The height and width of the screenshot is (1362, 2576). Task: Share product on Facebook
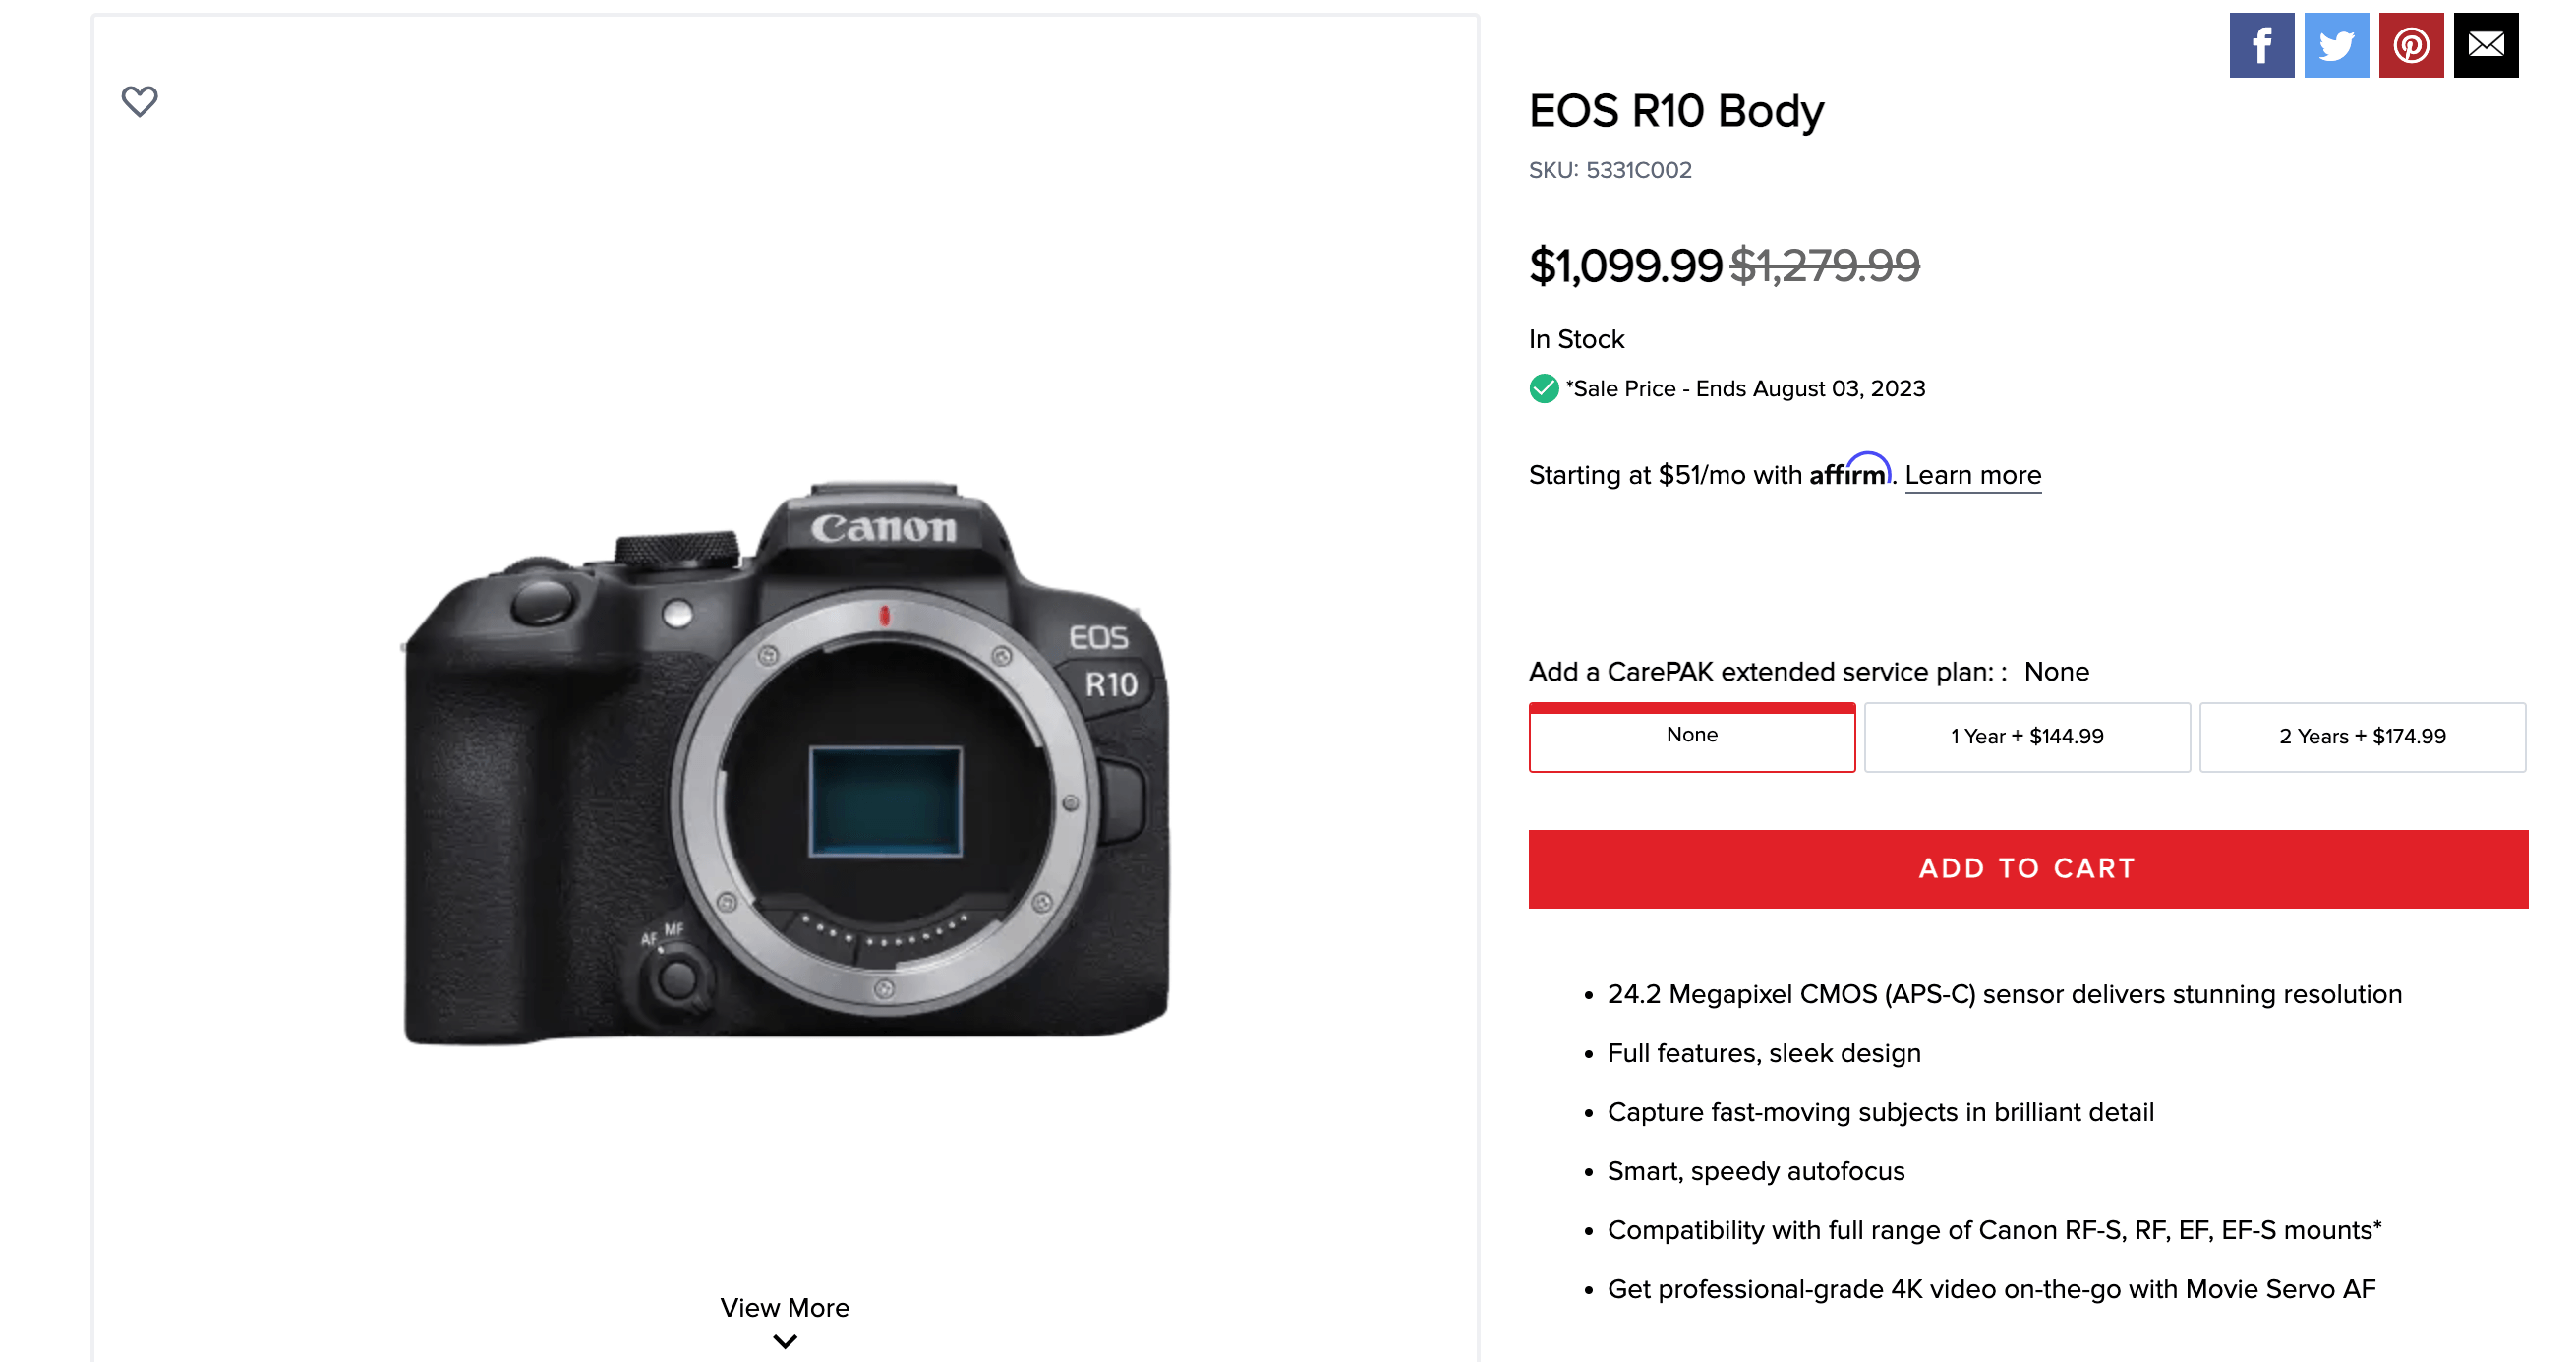[x=2260, y=45]
